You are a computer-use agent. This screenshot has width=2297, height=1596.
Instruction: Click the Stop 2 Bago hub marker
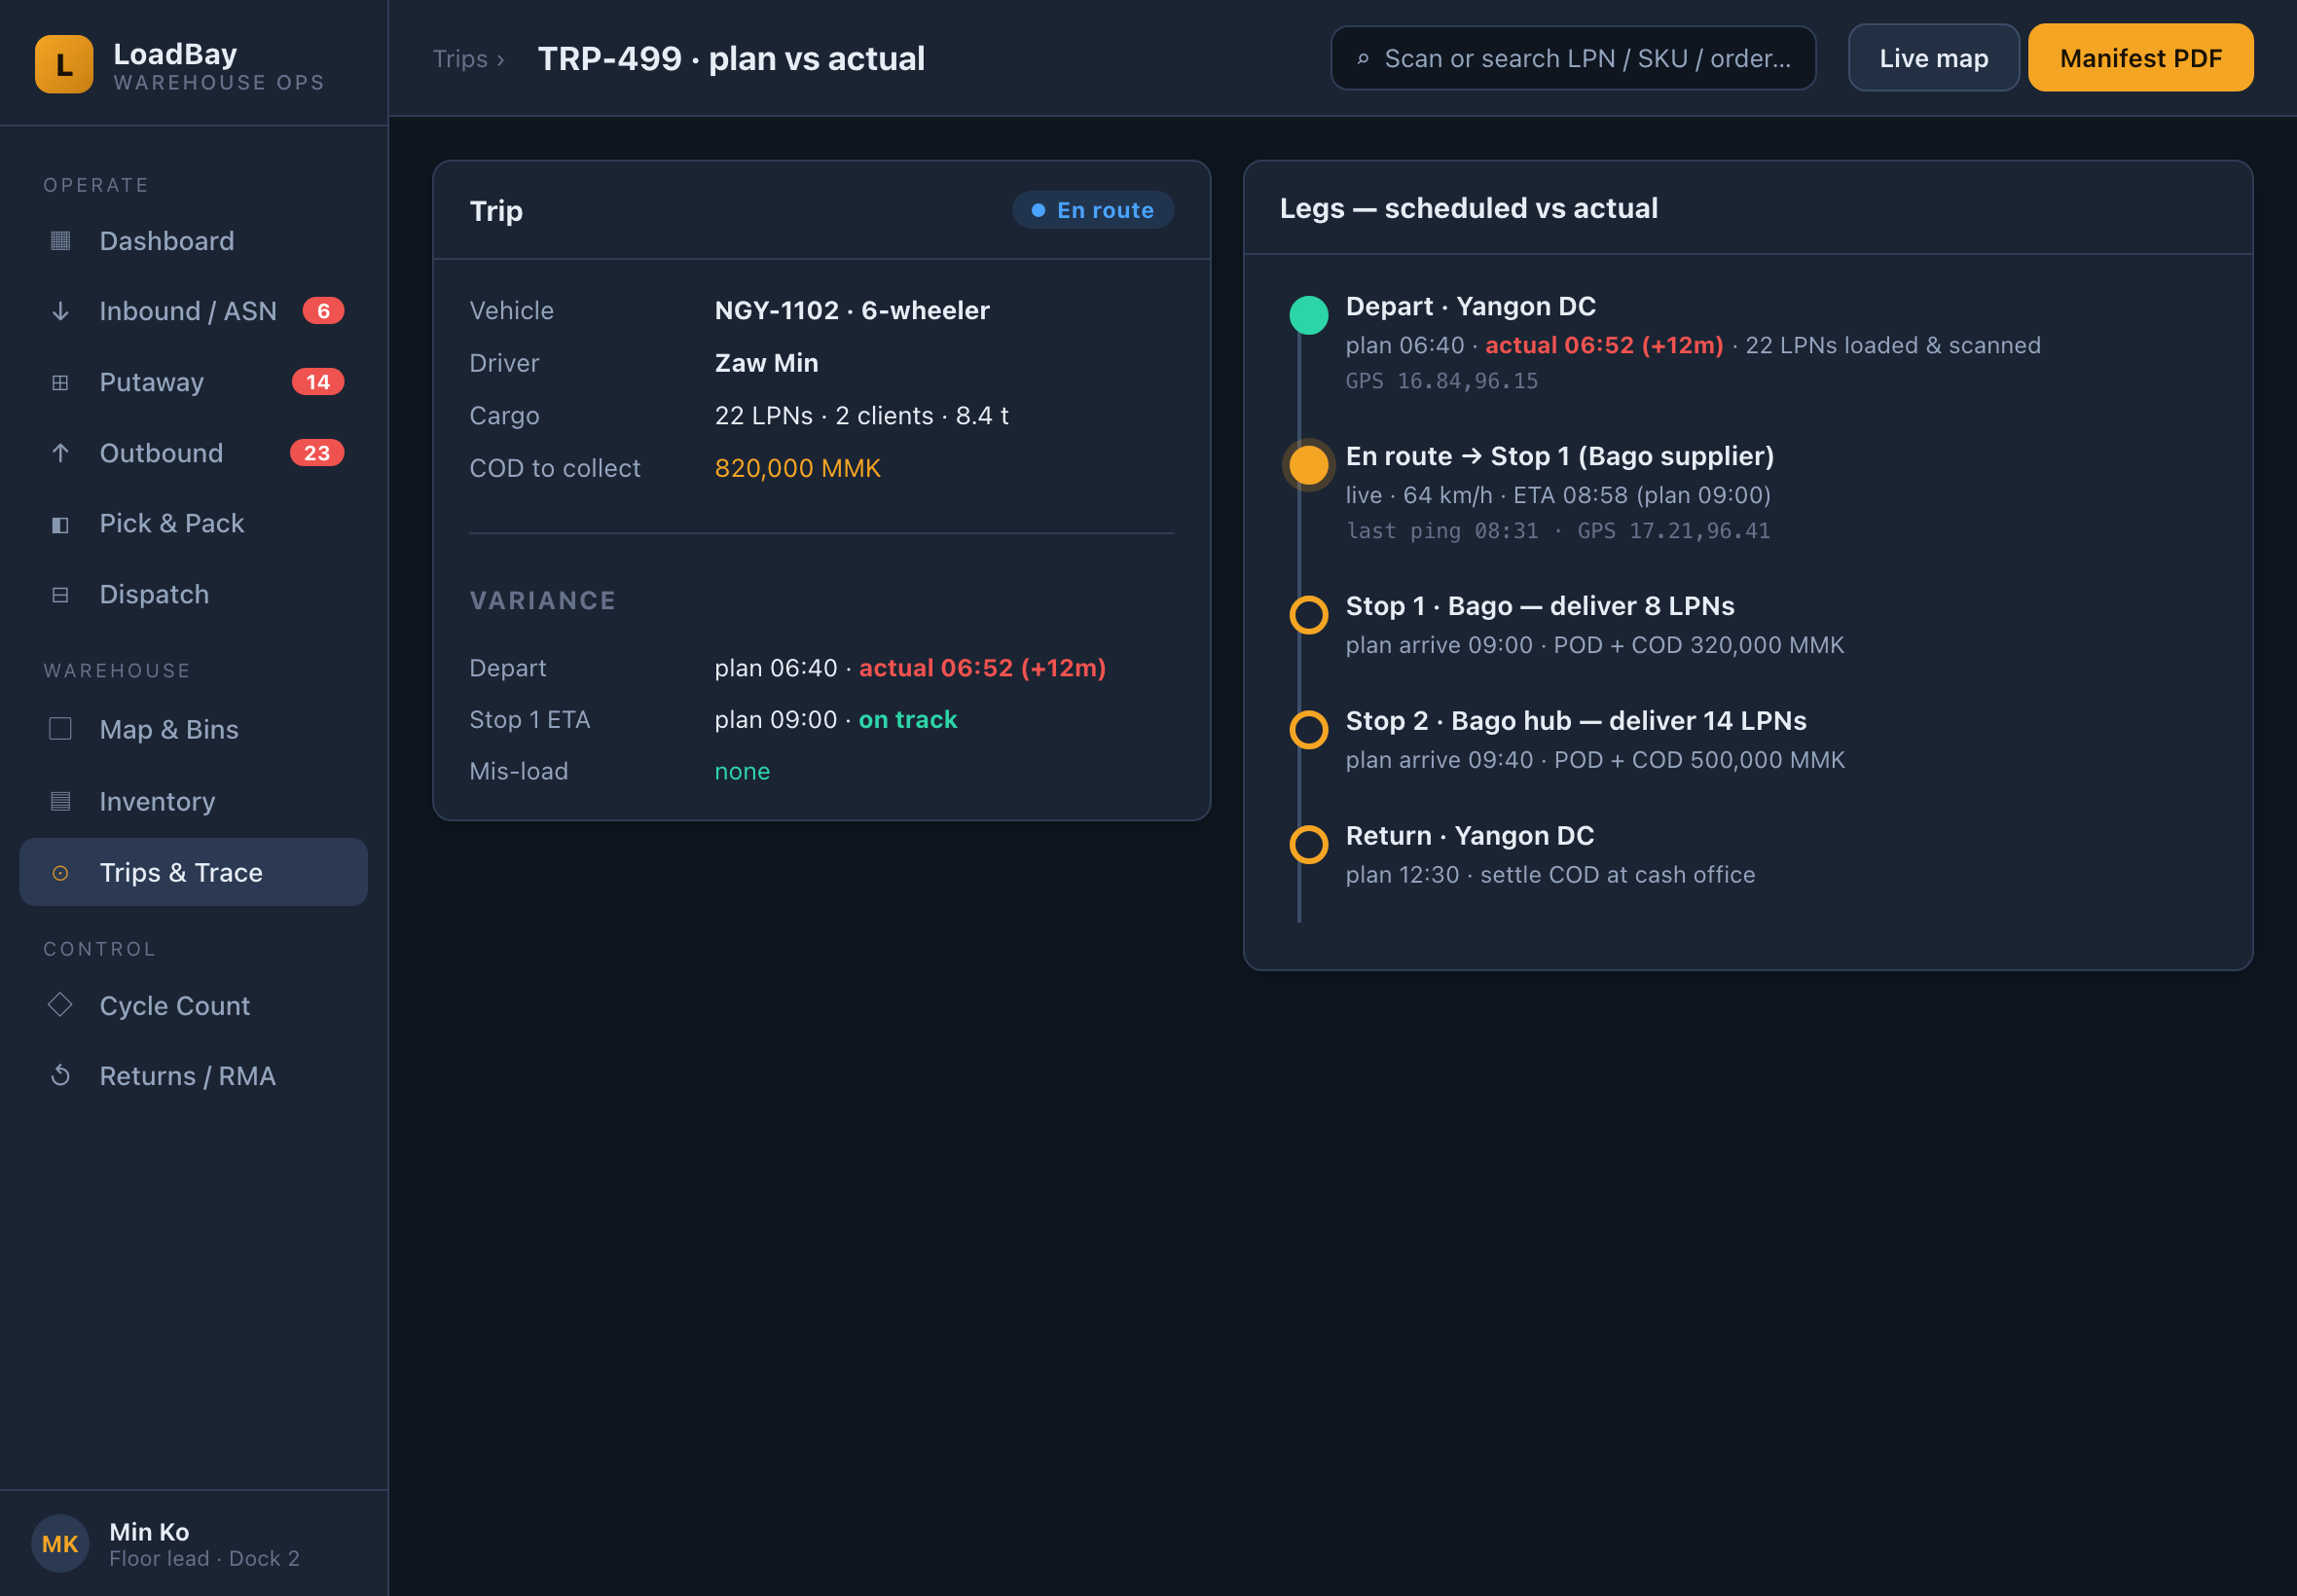click(x=1308, y=730)
